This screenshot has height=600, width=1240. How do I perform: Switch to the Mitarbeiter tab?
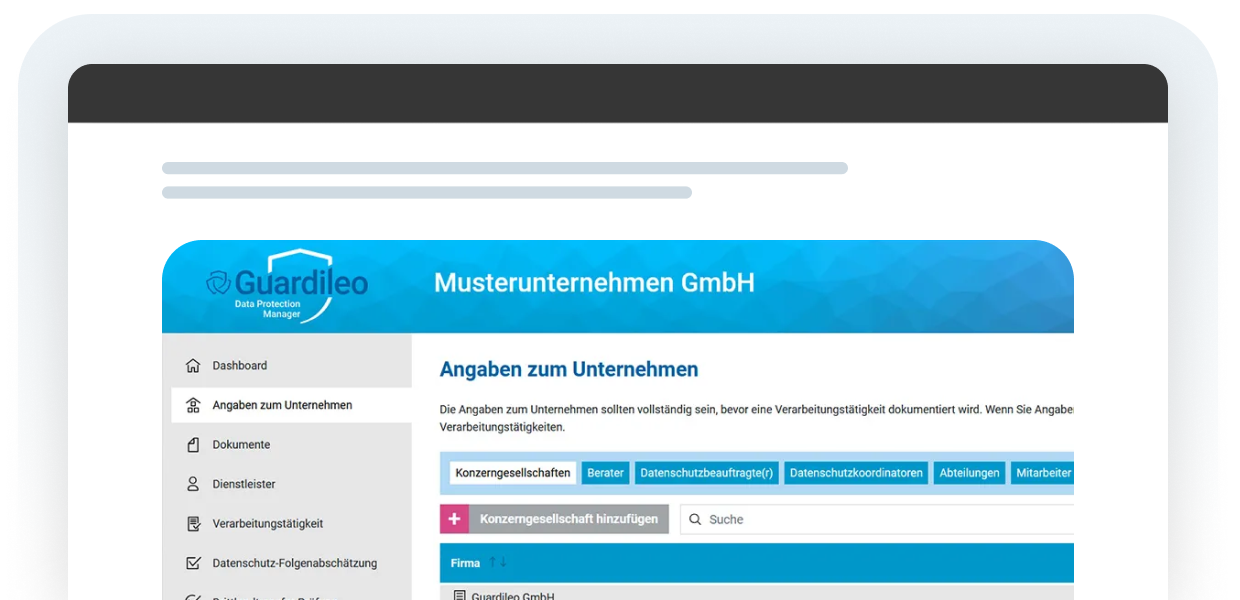coord(1042,473)
